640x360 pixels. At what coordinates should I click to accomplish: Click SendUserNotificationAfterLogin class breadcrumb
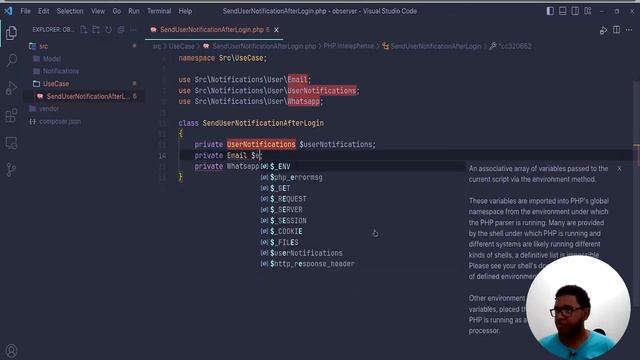pos(436,47)
